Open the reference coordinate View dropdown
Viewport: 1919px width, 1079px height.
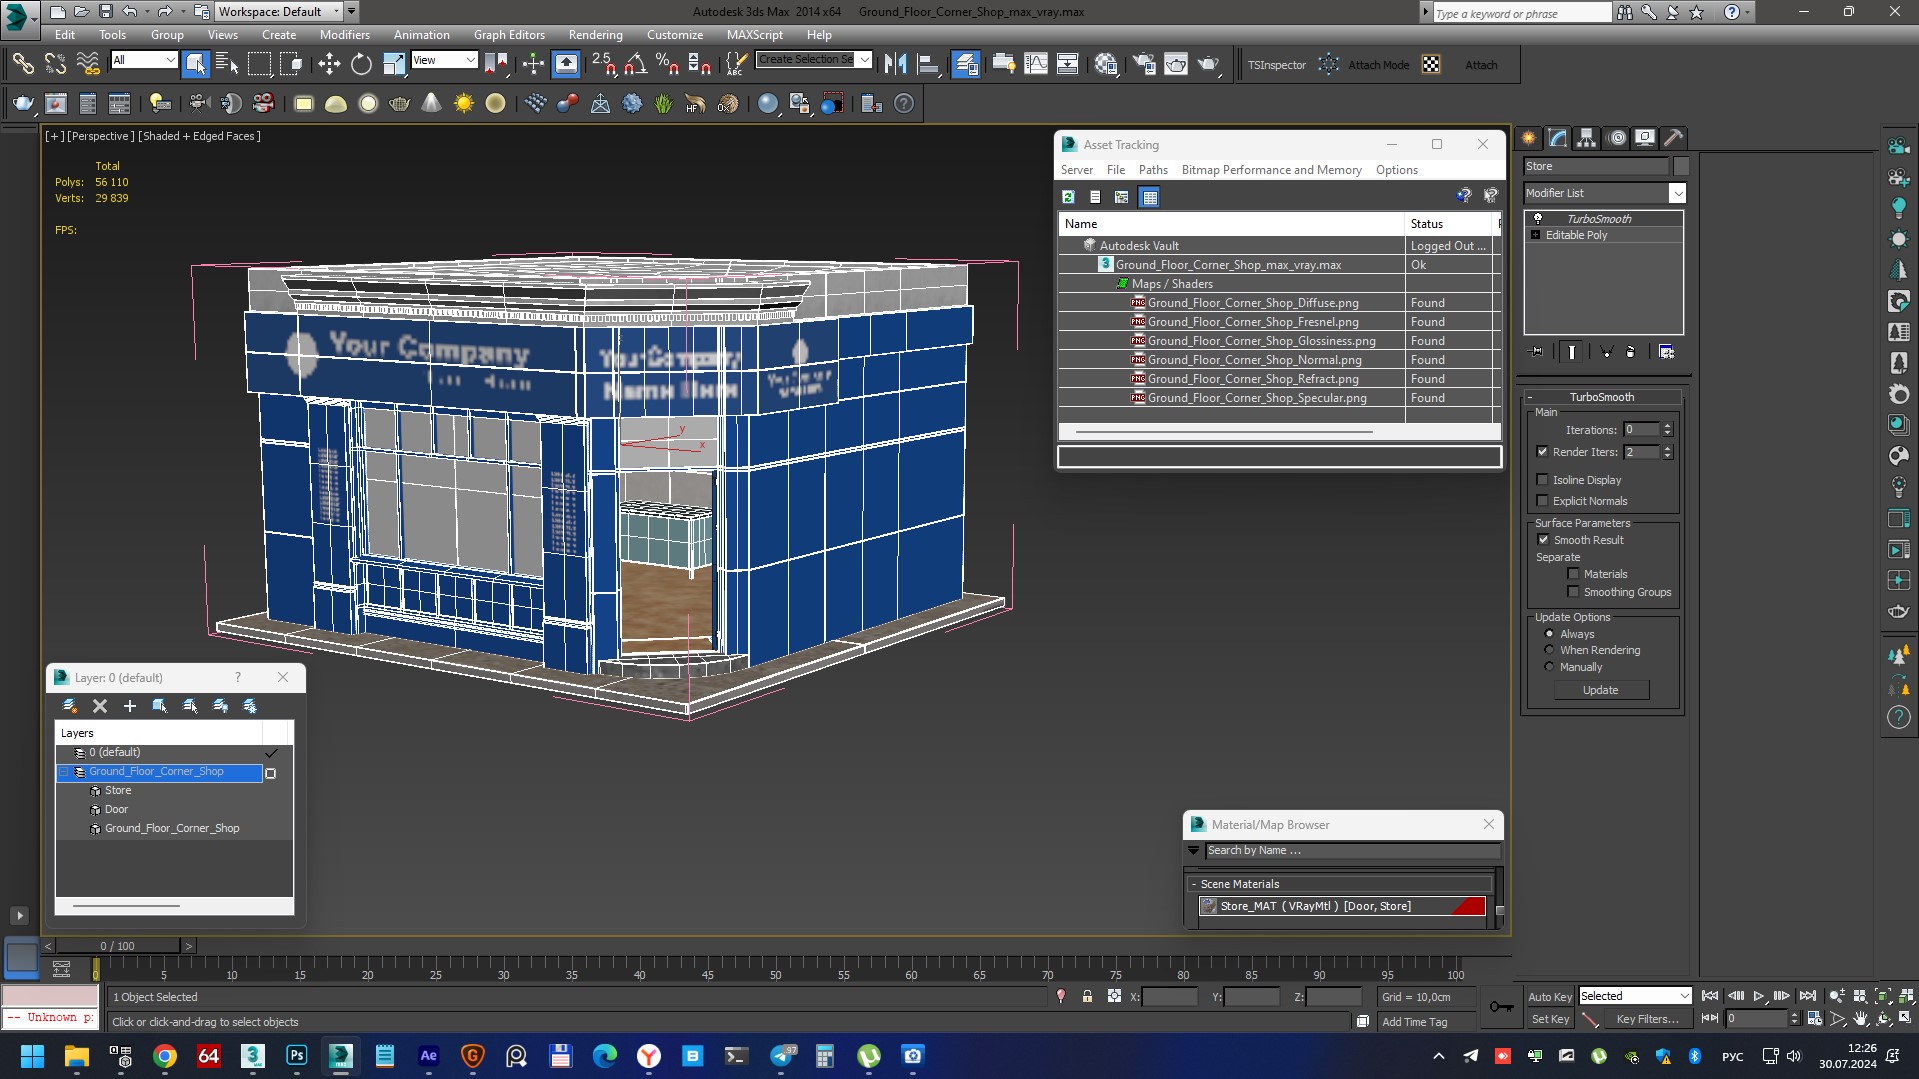coord(444,60)
